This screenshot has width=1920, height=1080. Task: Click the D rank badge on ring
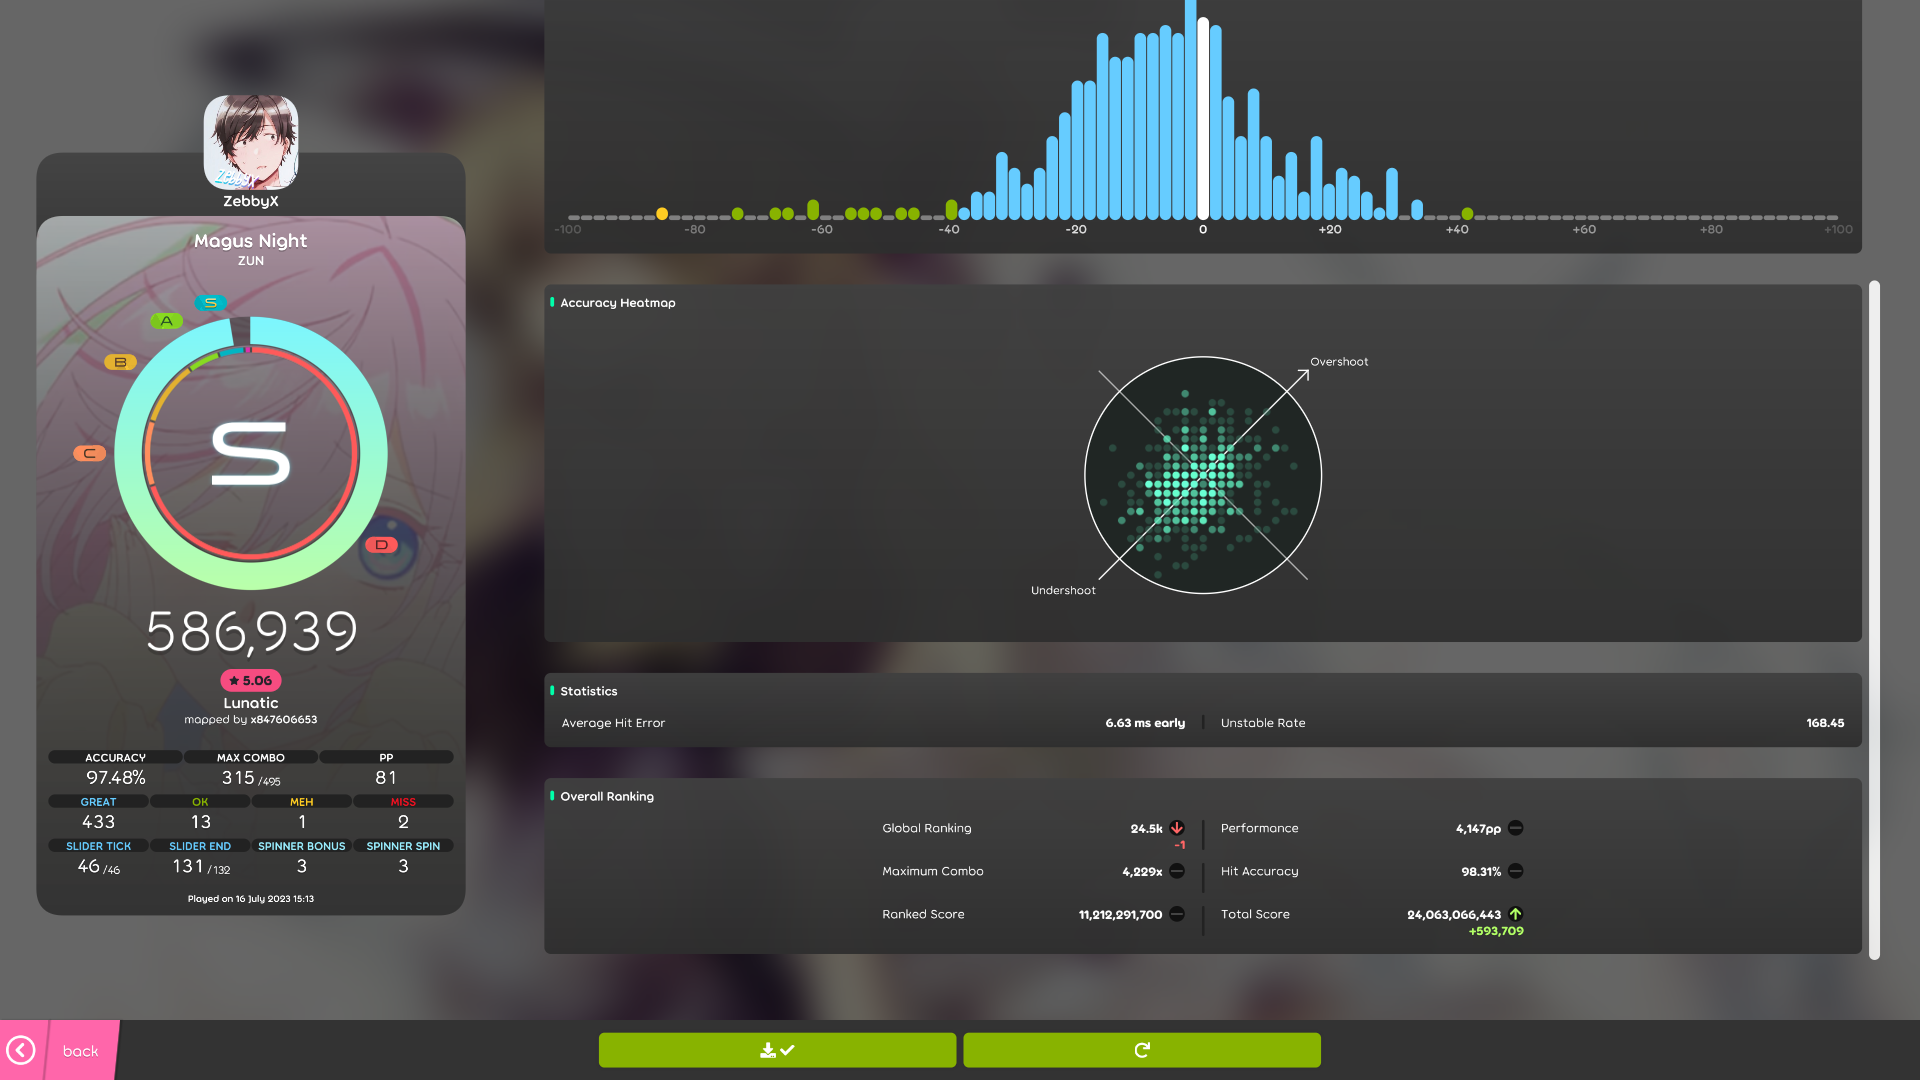[x=381, y=545]
